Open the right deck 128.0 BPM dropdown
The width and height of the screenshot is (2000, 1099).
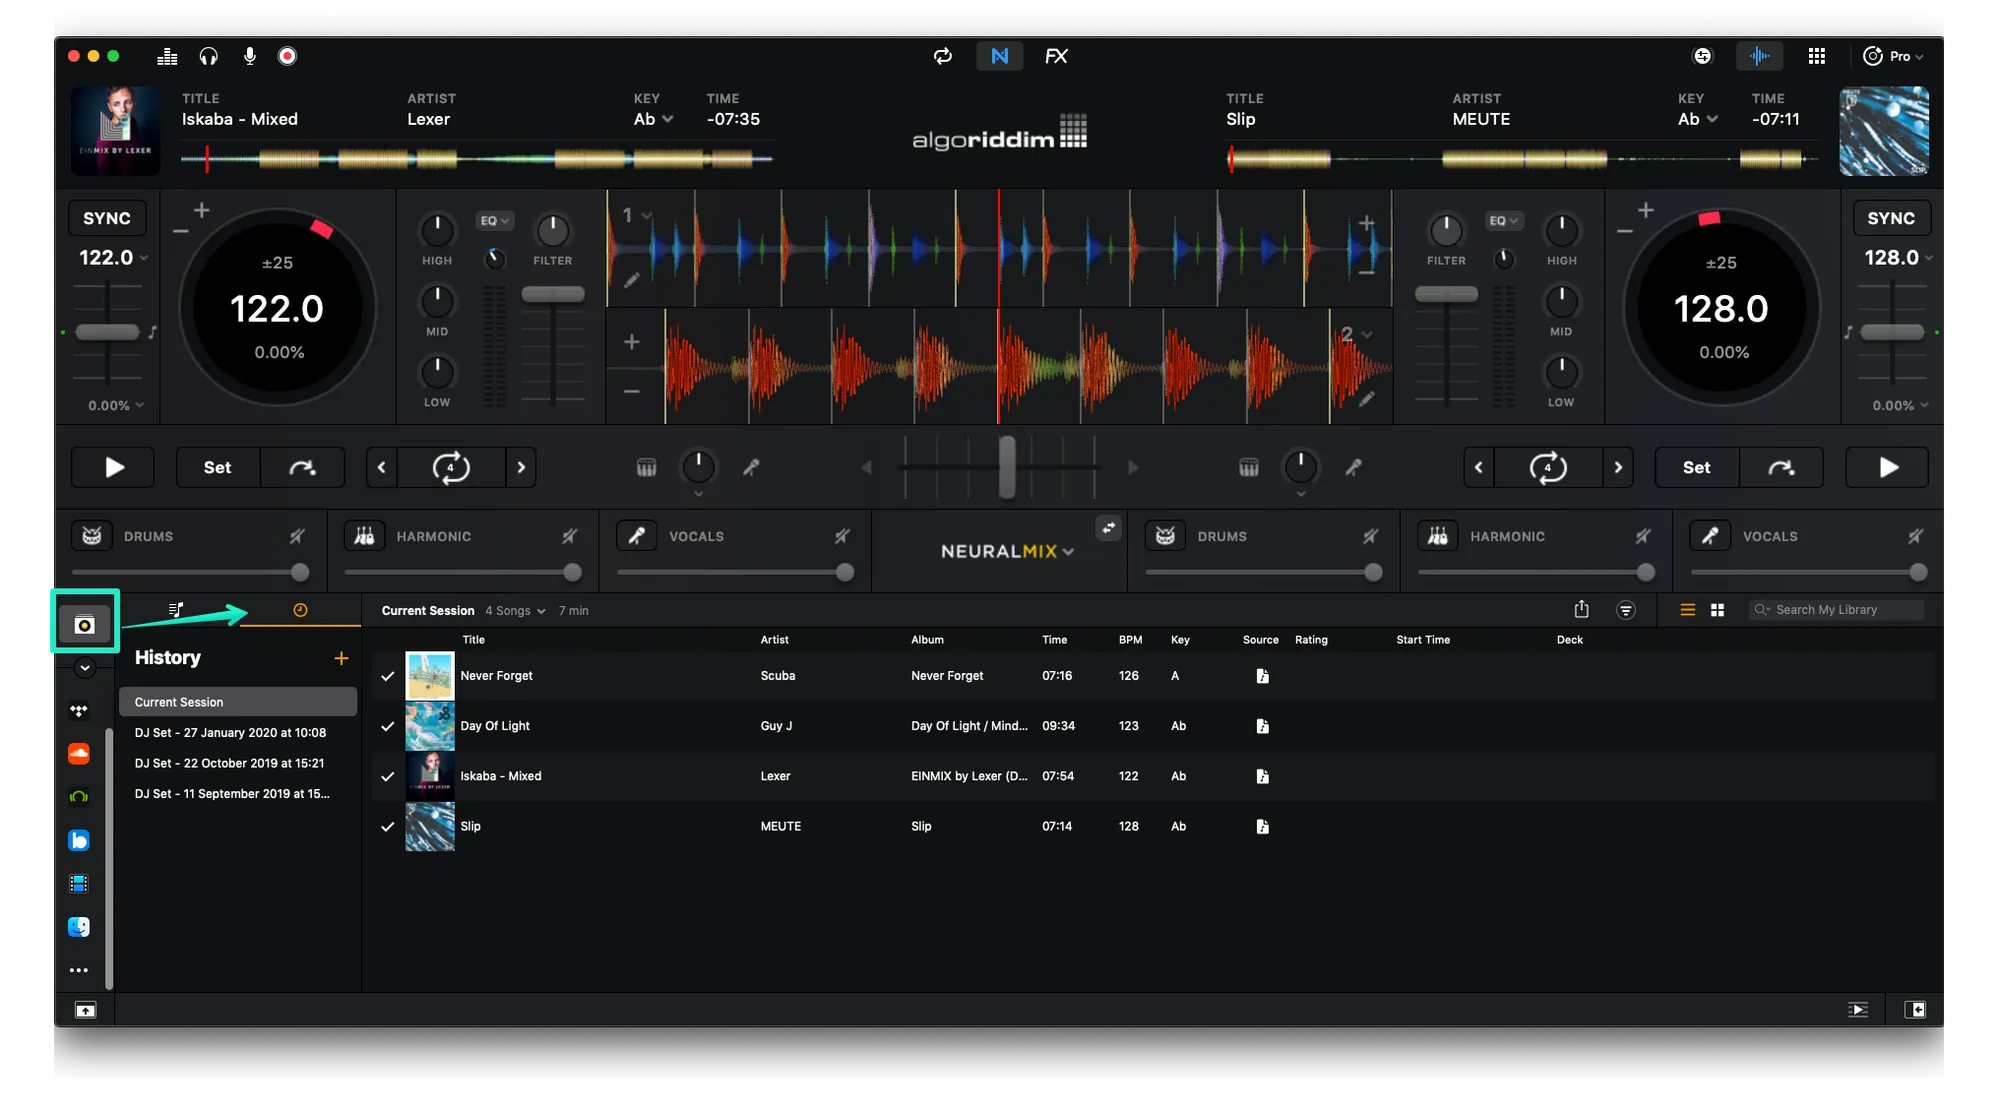(x=1898, y=258)
